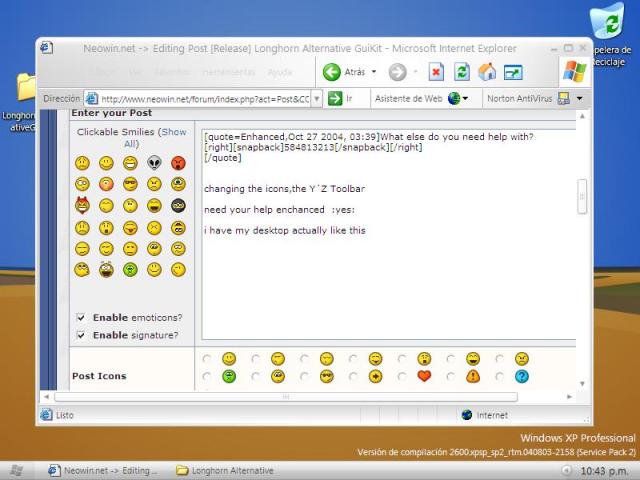
Task: Click the green Ir go arrow
Action: tap(335, 98)
